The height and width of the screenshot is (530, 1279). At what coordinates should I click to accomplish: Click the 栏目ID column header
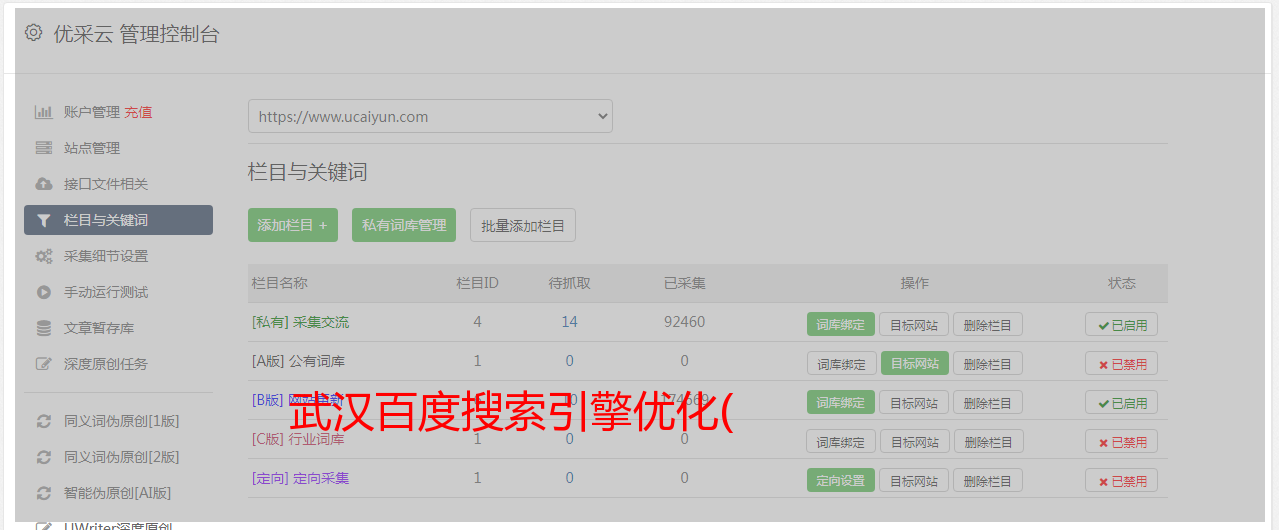477,283
